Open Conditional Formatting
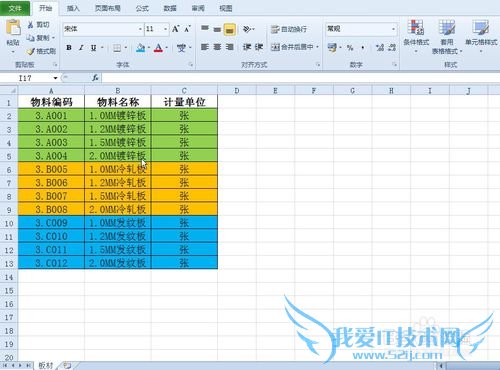This screenshot has width=500, height=370. click(416, 37)
